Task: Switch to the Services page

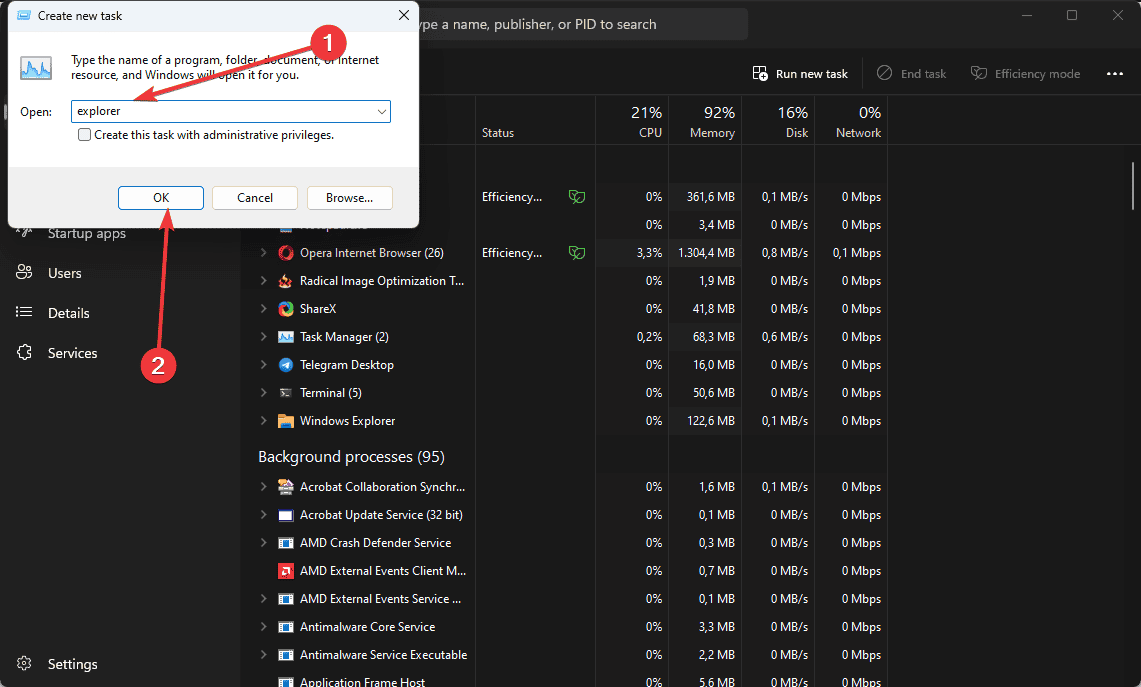Action: [72, 353]
